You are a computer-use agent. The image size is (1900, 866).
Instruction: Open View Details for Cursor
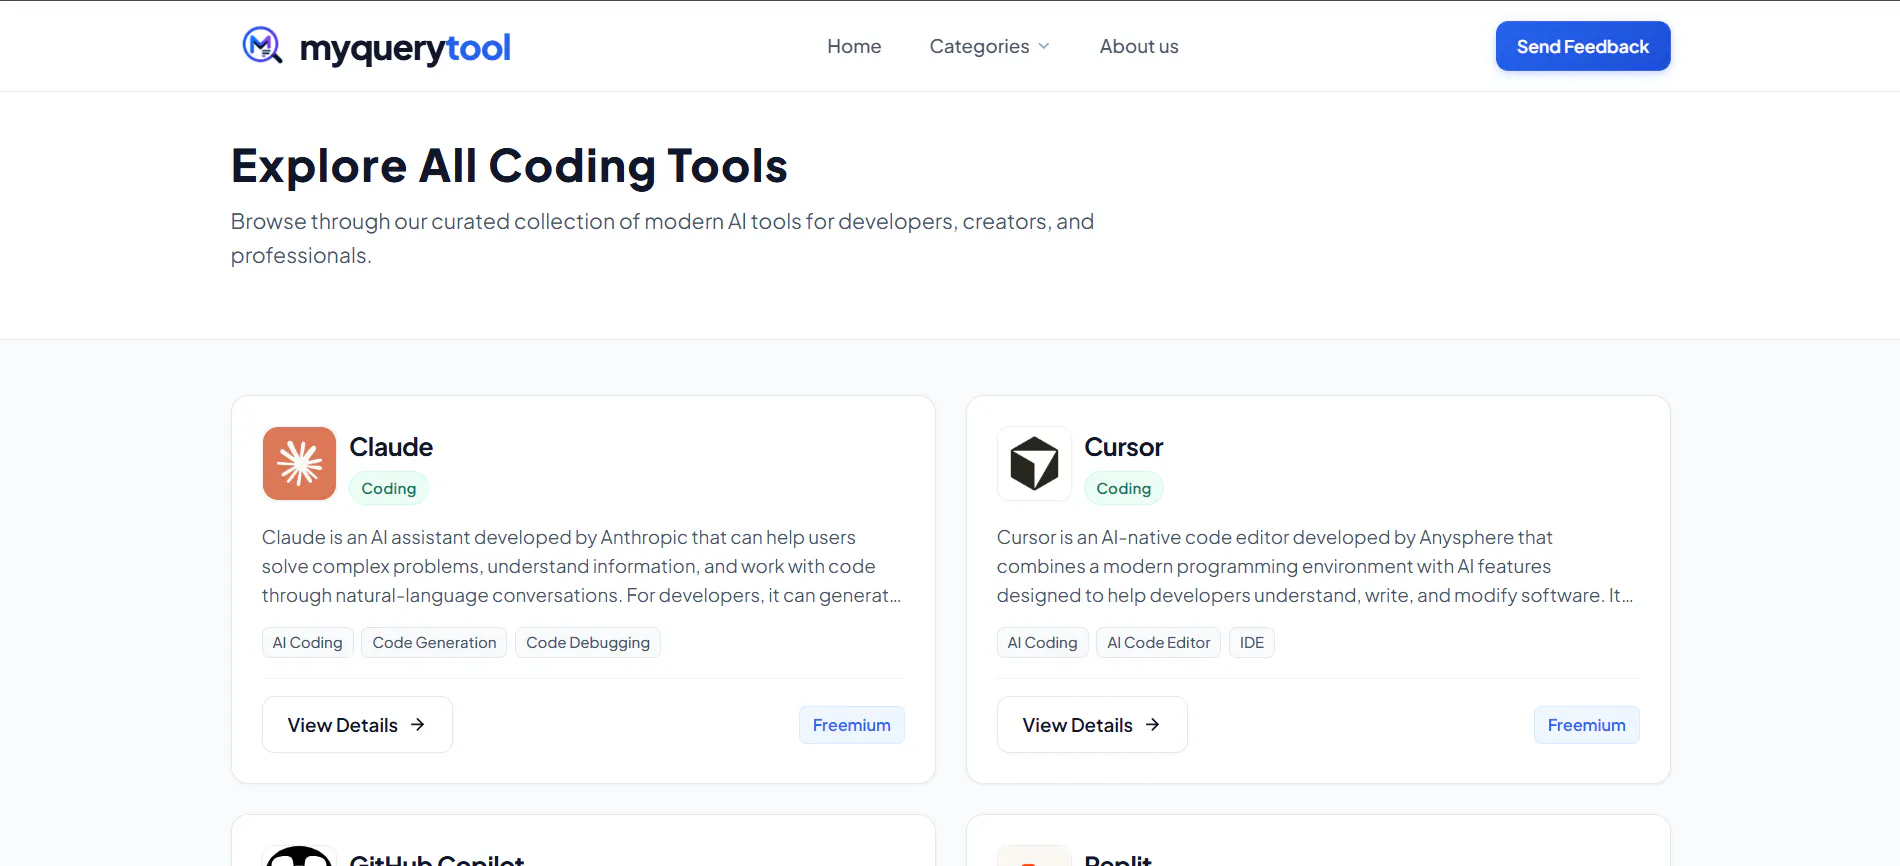coord(1092,725)
